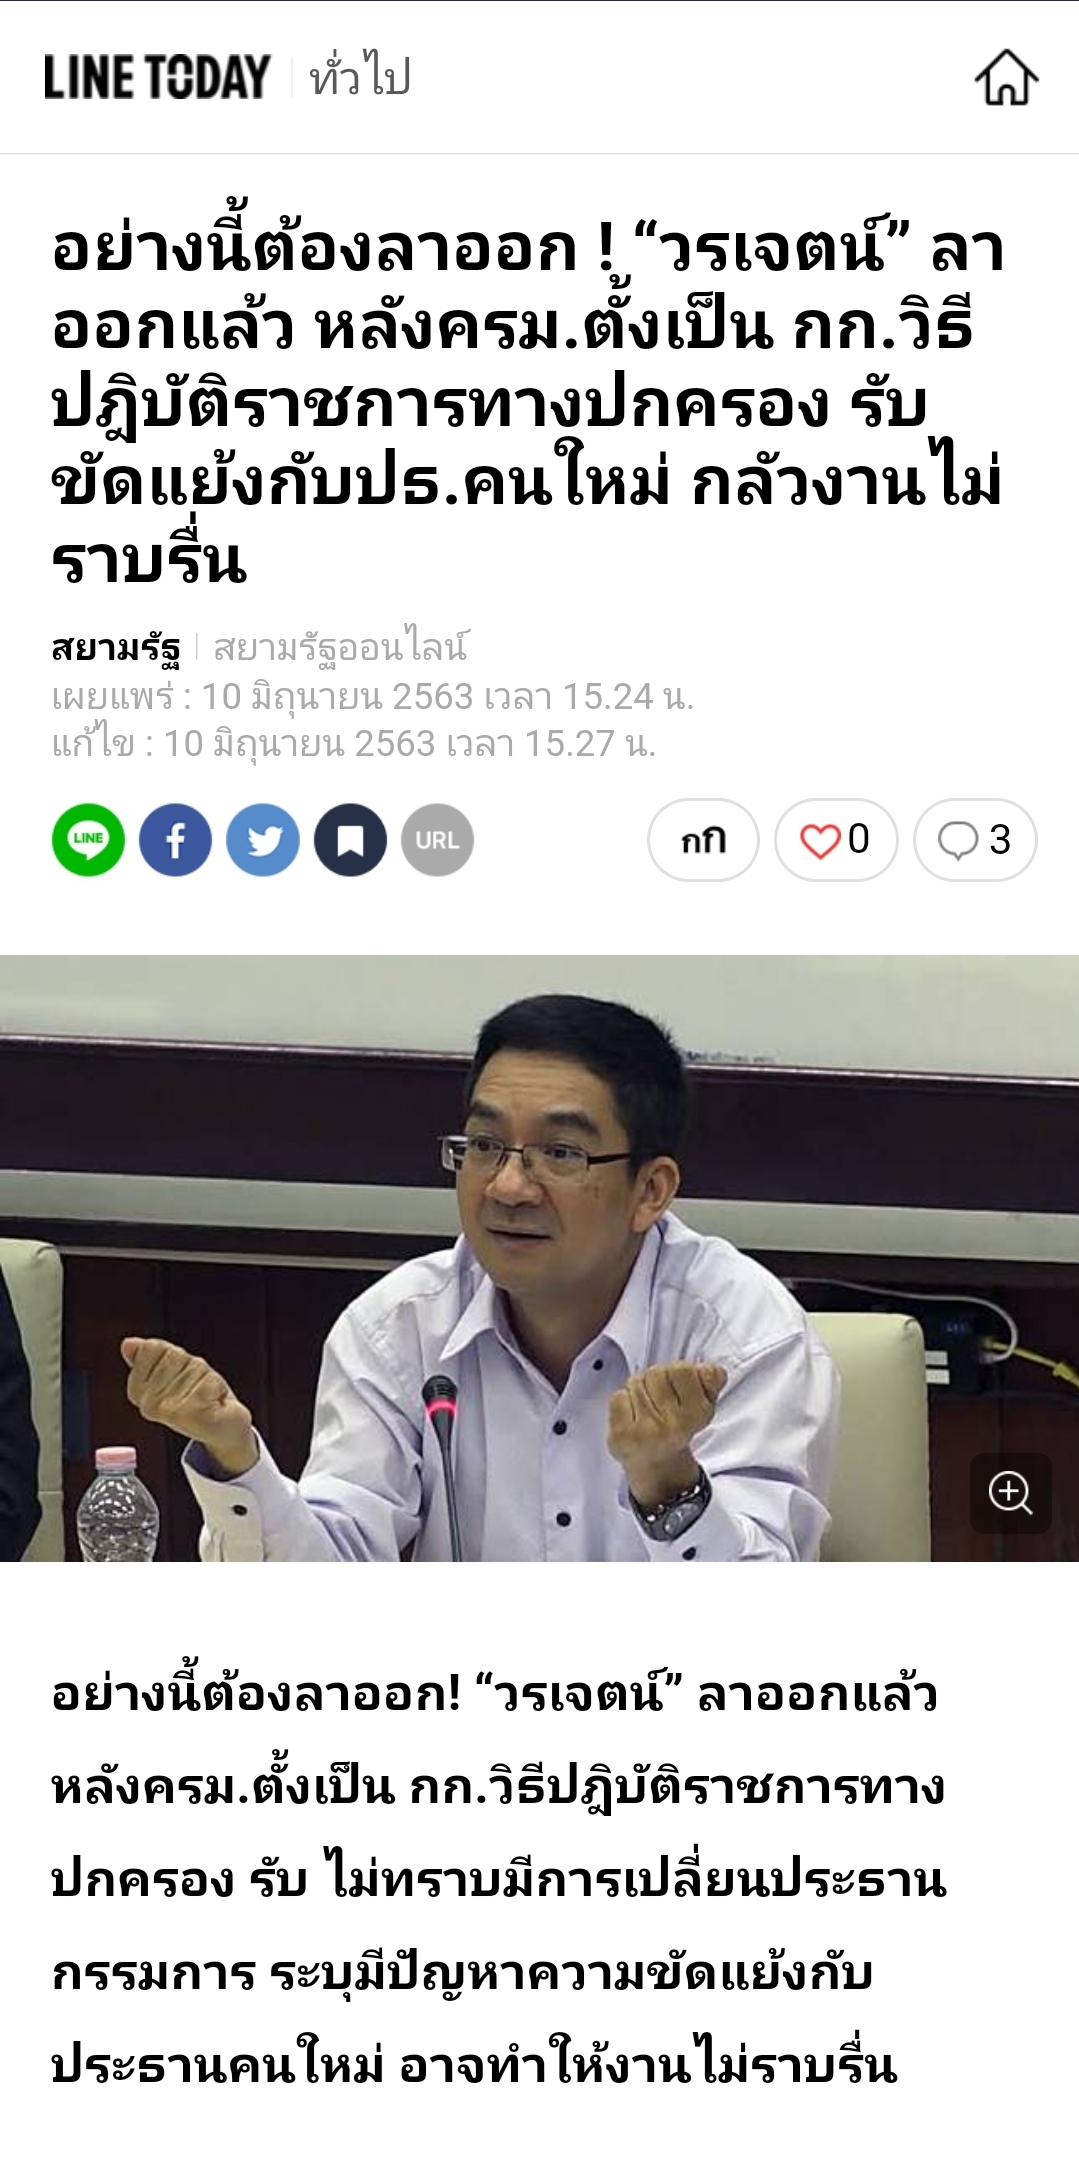The width and height of the screenshot is (1079, 2173).
Task: Share the article on Twitter
Action: coord(263,840)
